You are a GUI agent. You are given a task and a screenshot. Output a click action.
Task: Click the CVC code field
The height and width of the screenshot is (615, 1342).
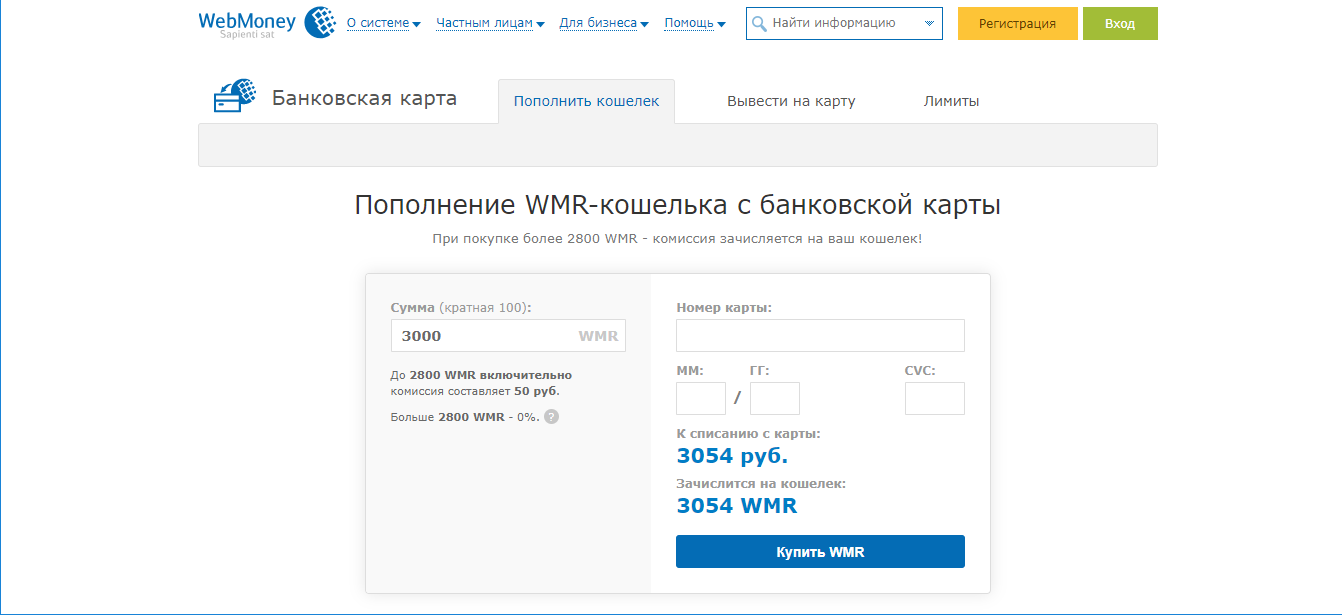pos(934,398)
